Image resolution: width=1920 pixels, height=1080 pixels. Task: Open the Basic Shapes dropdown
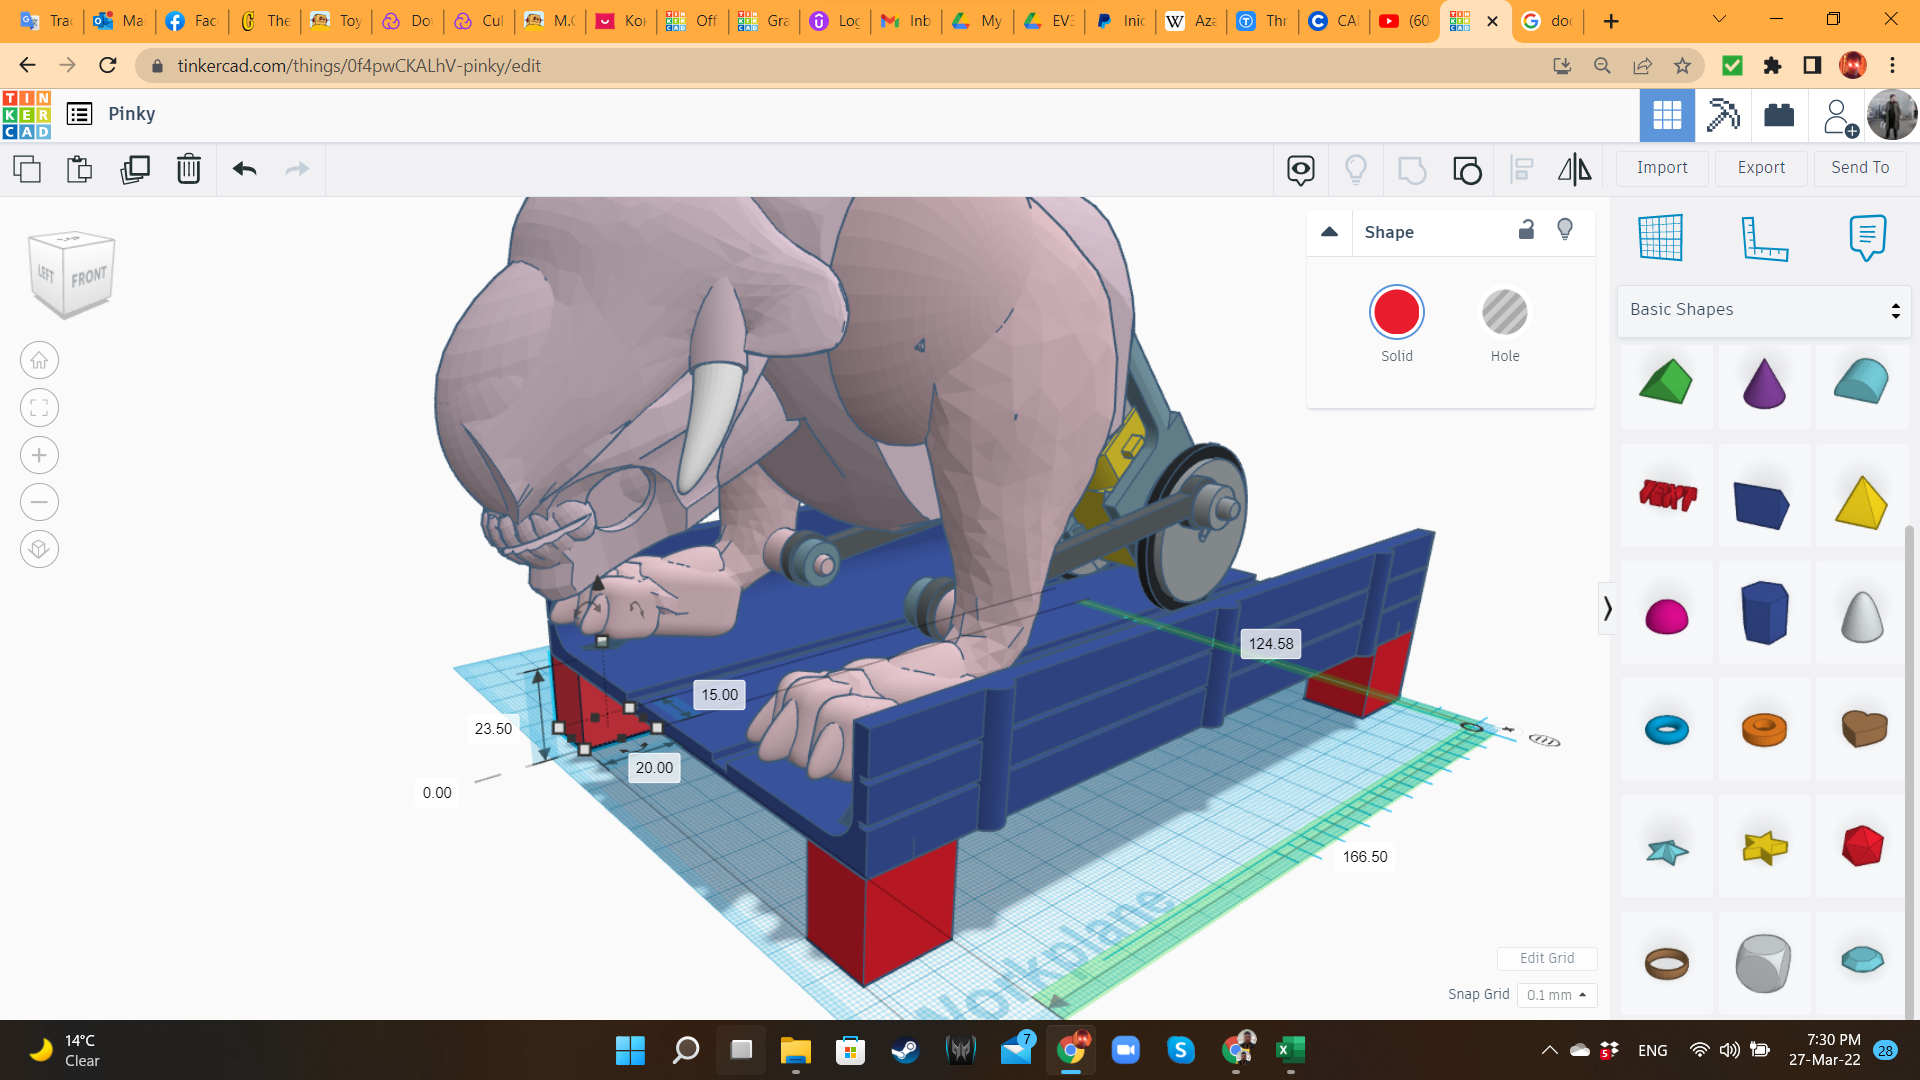pos(1764,310)
